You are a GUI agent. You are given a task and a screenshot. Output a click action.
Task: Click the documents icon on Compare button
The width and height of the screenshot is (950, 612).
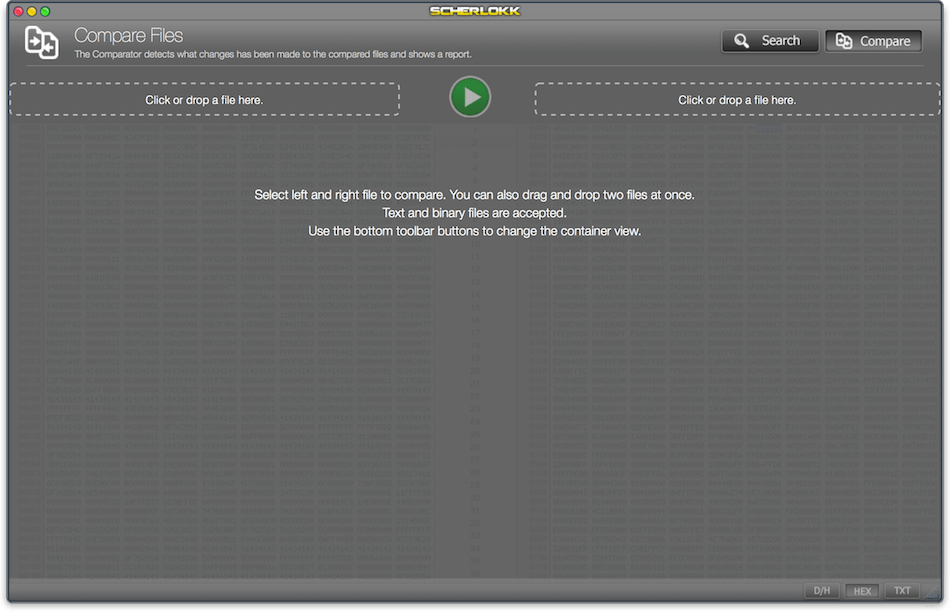pos(844,41)
